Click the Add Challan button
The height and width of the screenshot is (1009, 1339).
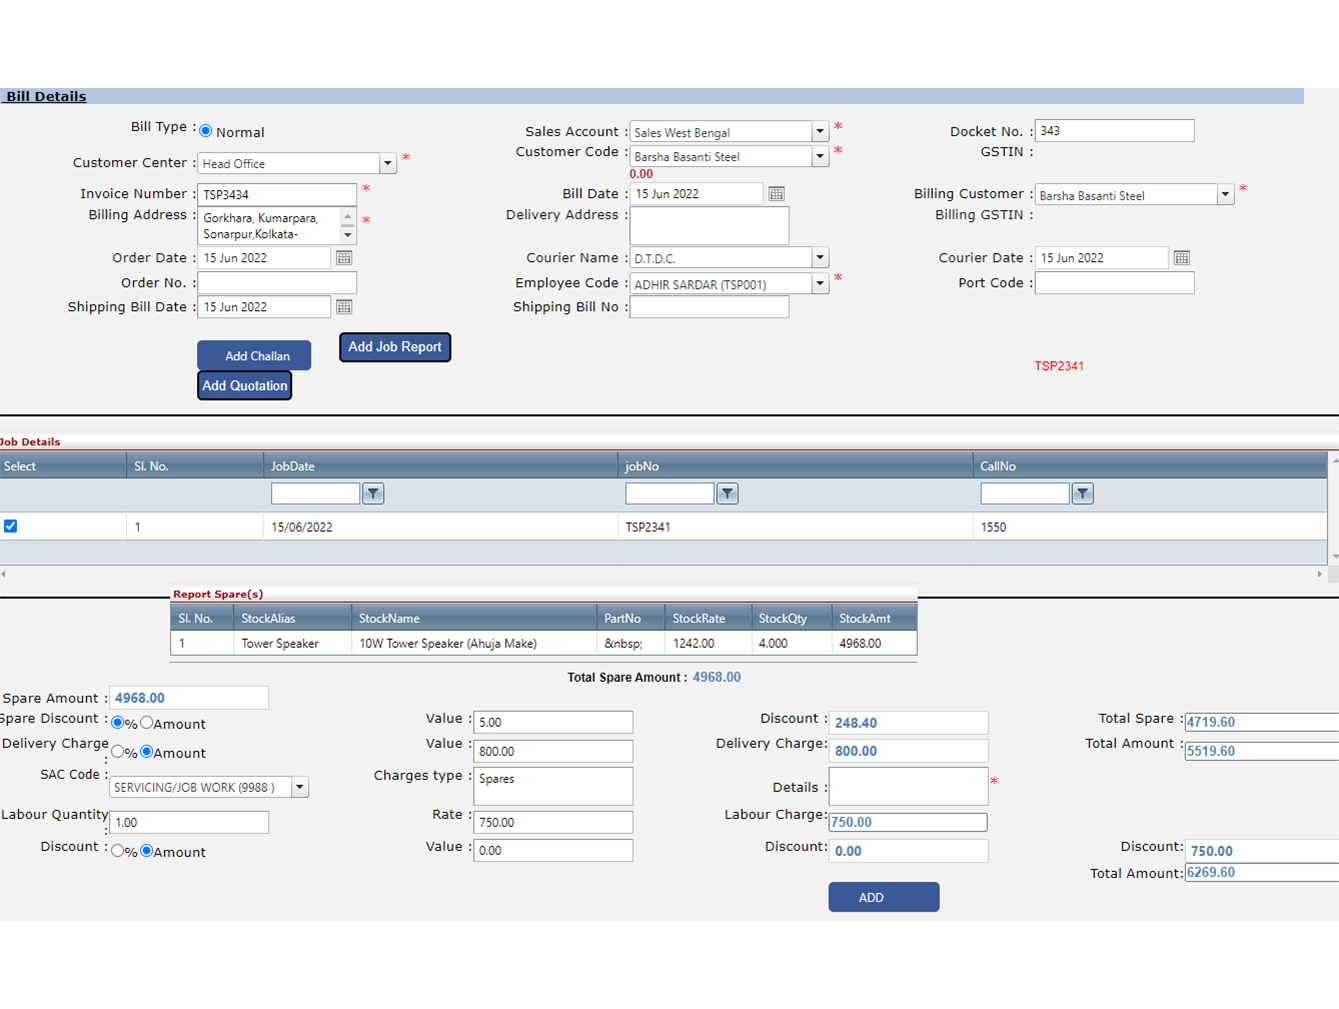tap(254, 356)
